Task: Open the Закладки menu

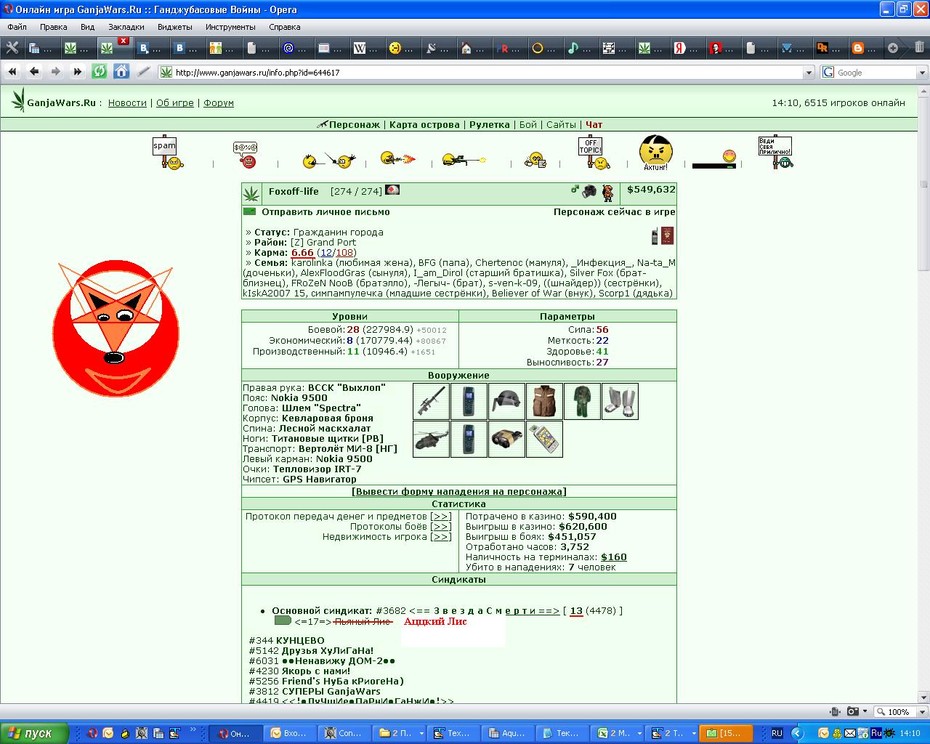Action: click(x=126, y=27)
